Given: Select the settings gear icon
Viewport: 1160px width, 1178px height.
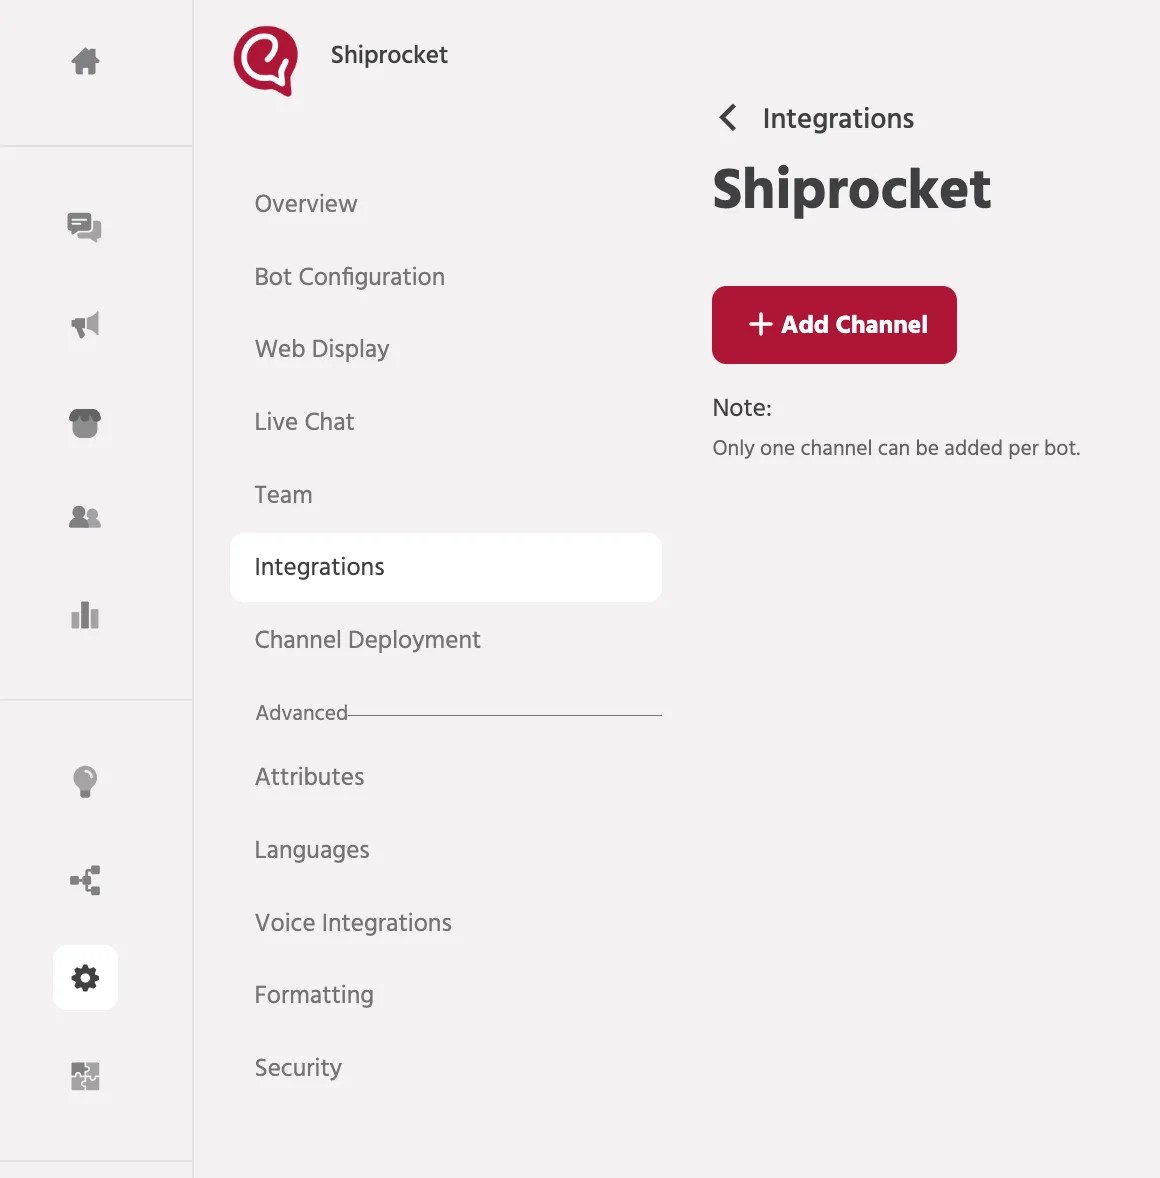Looking at the screenshot, I should coord(85,977).
